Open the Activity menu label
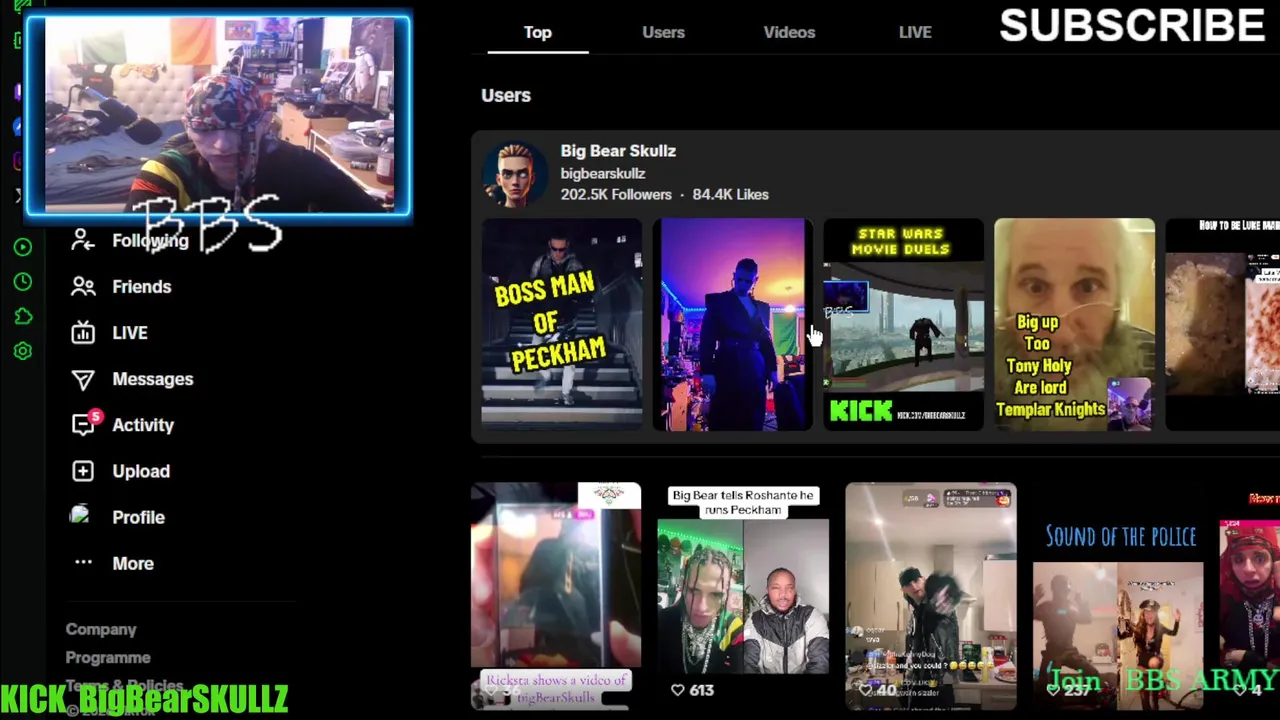 tap(143, 425)
